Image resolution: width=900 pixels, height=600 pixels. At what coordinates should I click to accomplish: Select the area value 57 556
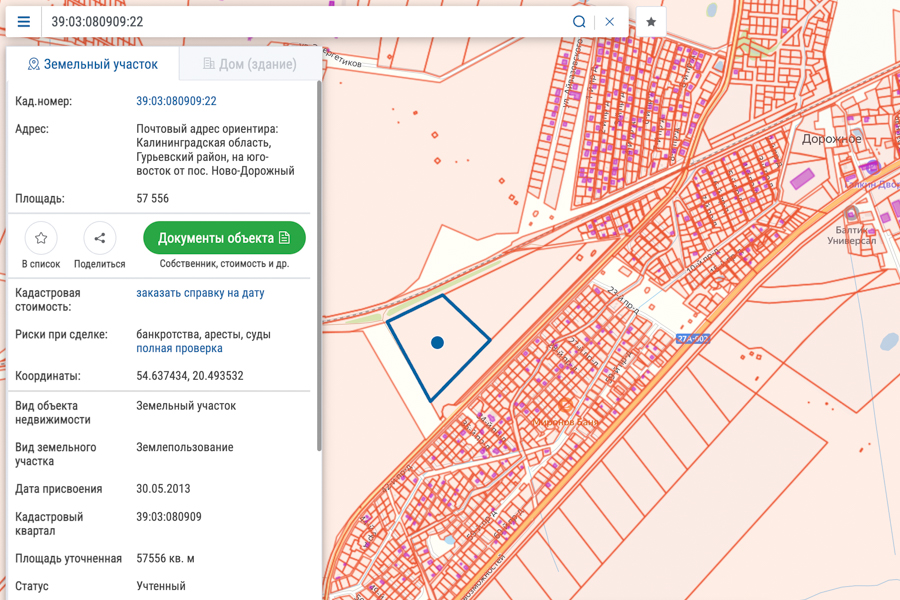153,199
